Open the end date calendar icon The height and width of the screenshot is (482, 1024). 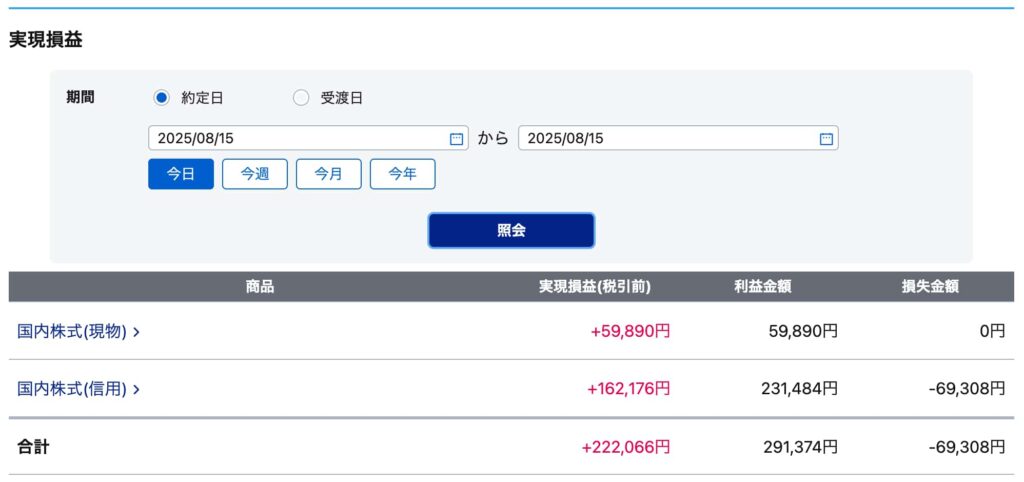tap(826, 138)
